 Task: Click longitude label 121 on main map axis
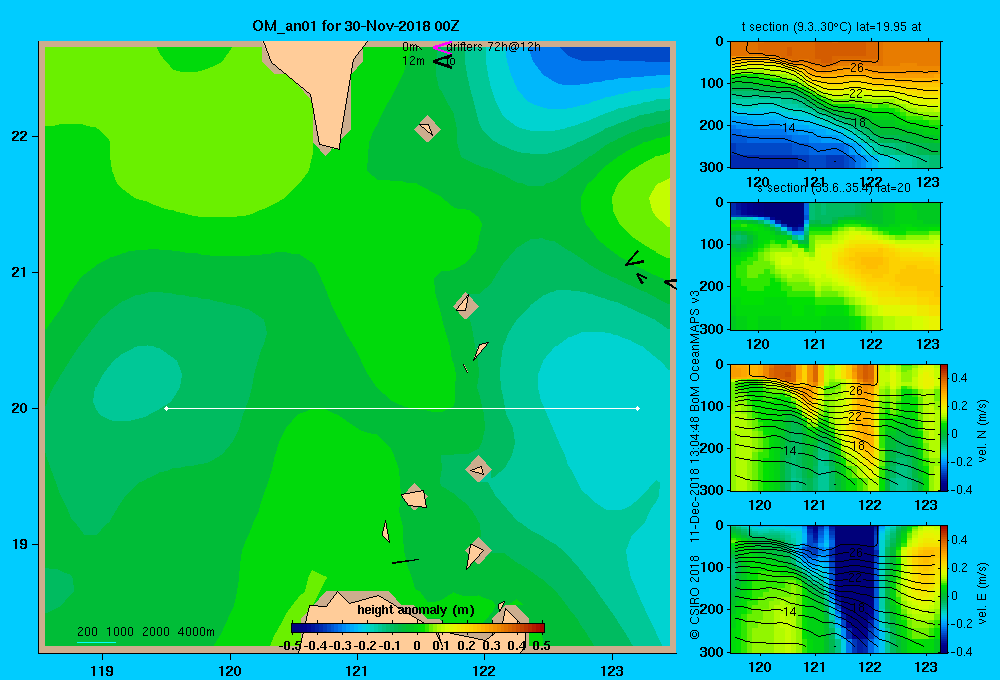[x=357, y=670]
